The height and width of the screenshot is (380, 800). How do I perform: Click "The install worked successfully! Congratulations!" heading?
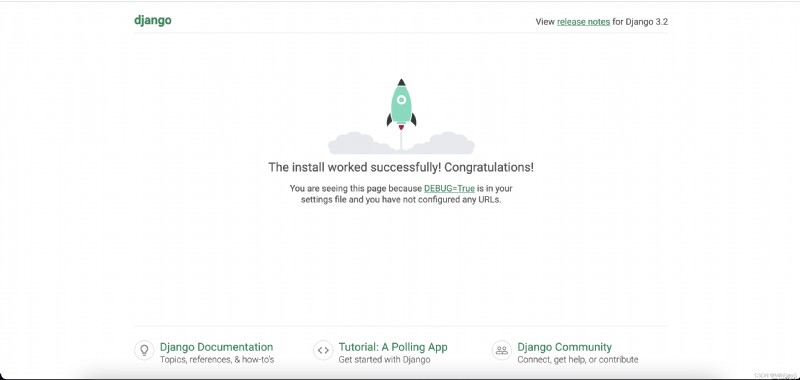(x=401, y=167)
